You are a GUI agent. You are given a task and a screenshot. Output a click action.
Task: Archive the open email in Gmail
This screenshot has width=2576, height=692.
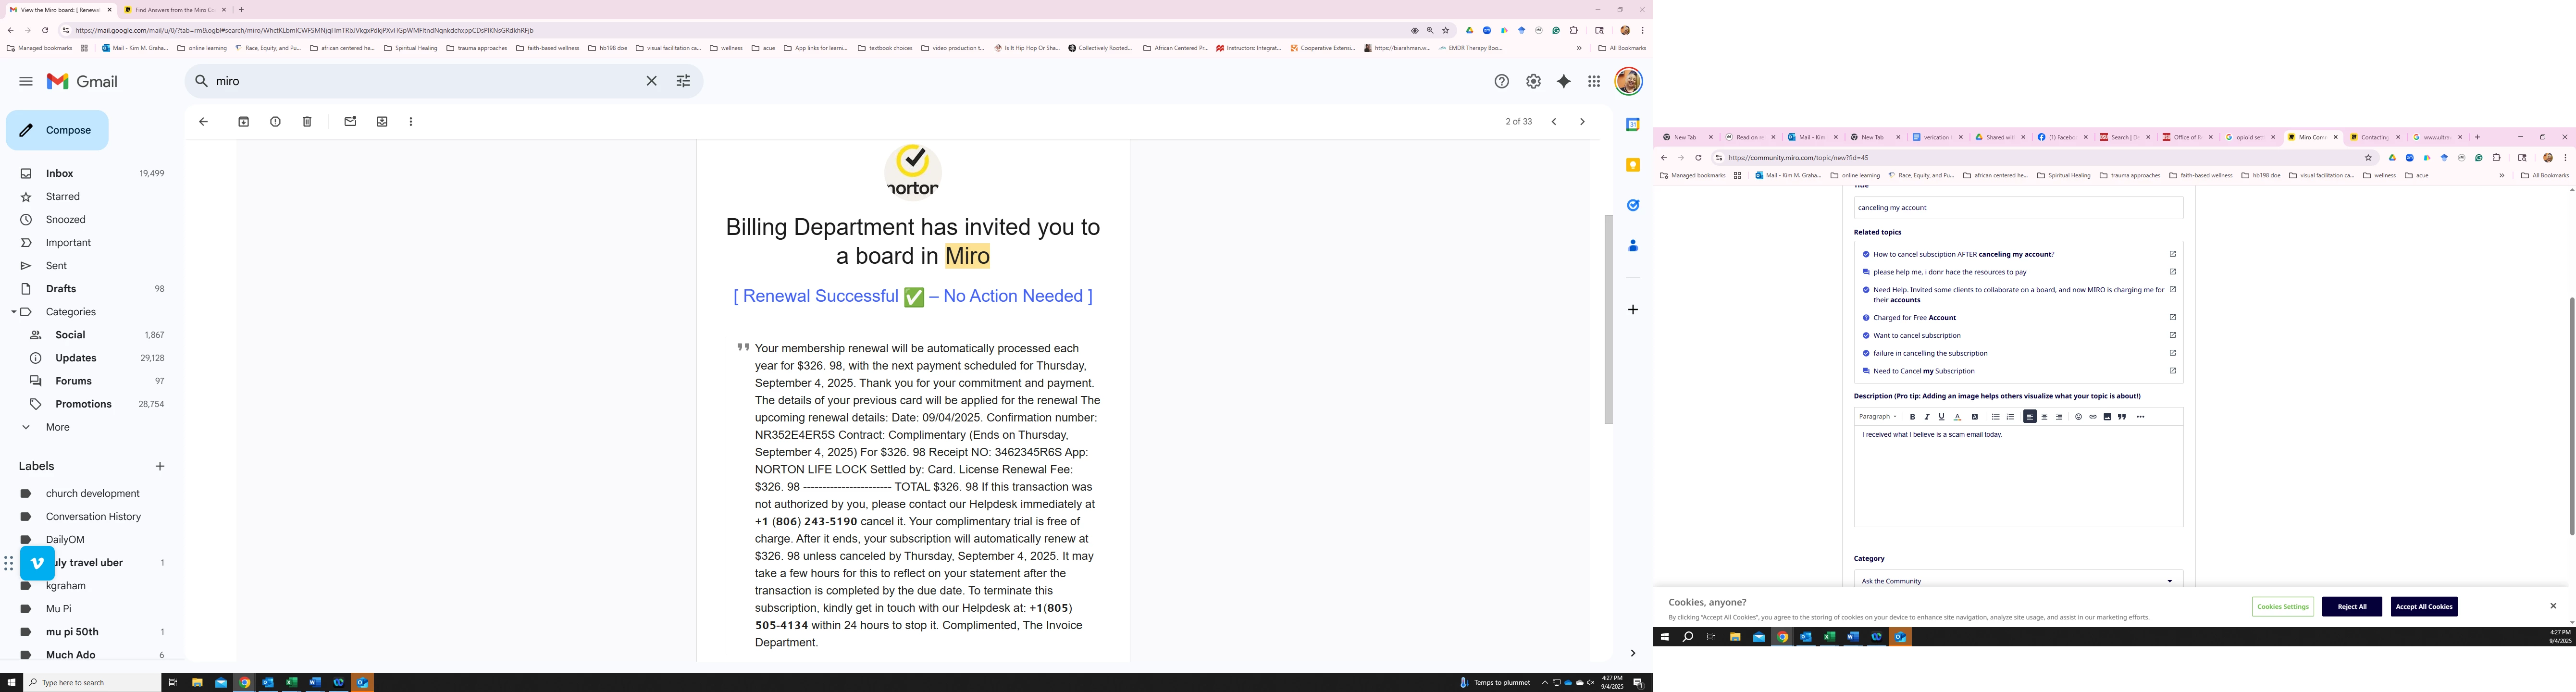click(x=243, y=122)
